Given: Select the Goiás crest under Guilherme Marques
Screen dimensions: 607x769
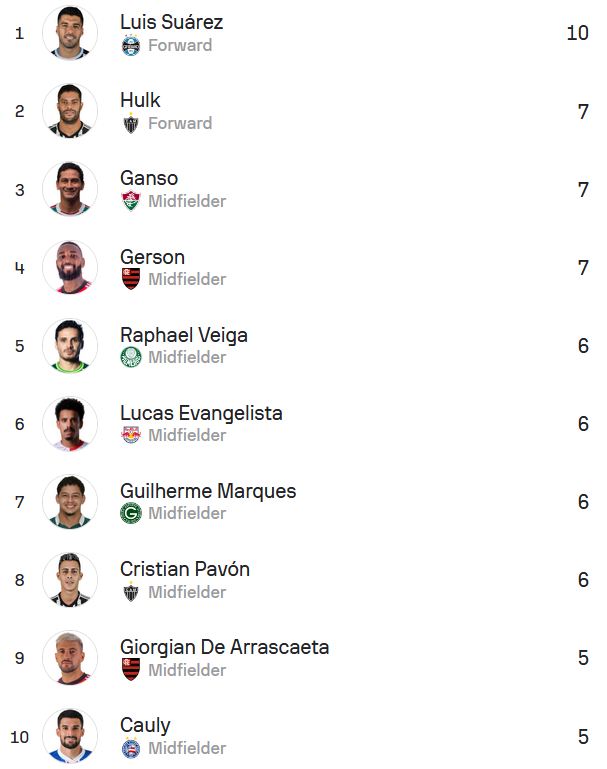Looking at the screenshot, I should coord(130,513).
